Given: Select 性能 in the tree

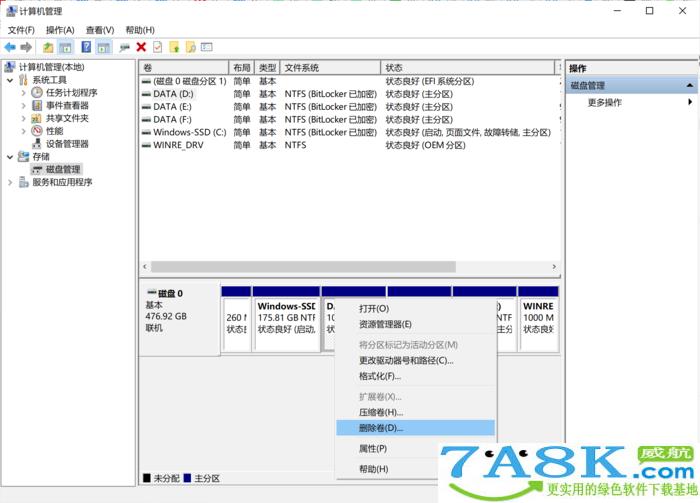Looking at the screenshot, I should click(x=54, y=131).
